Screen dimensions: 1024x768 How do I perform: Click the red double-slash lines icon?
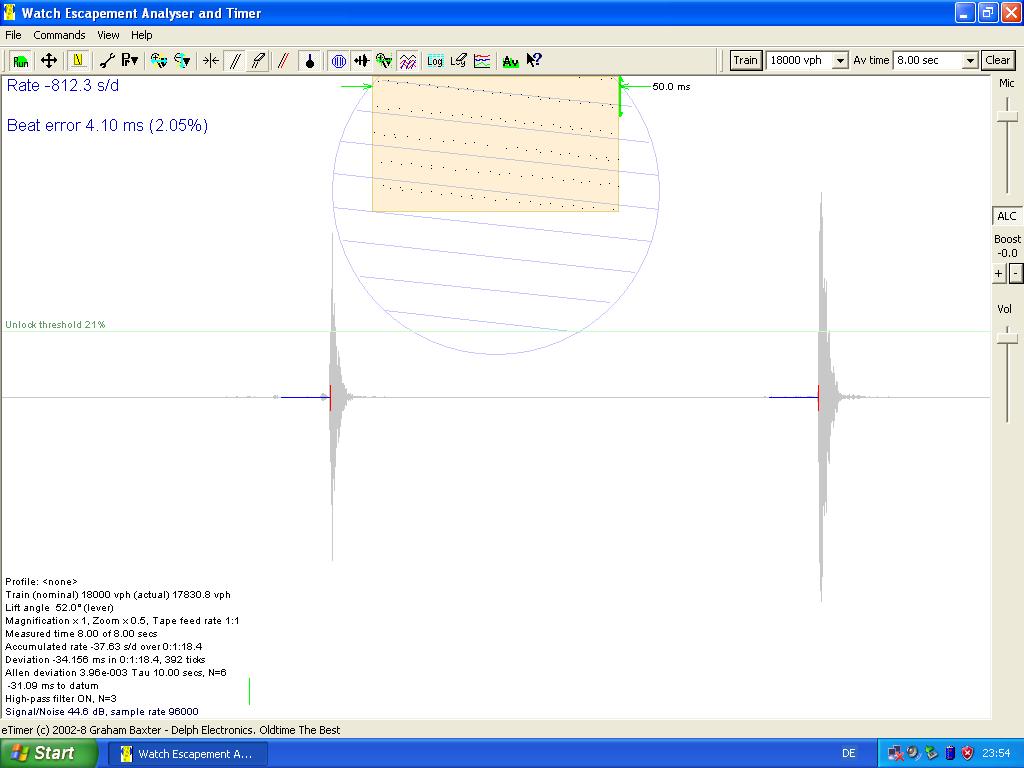(x=283, y=61)
